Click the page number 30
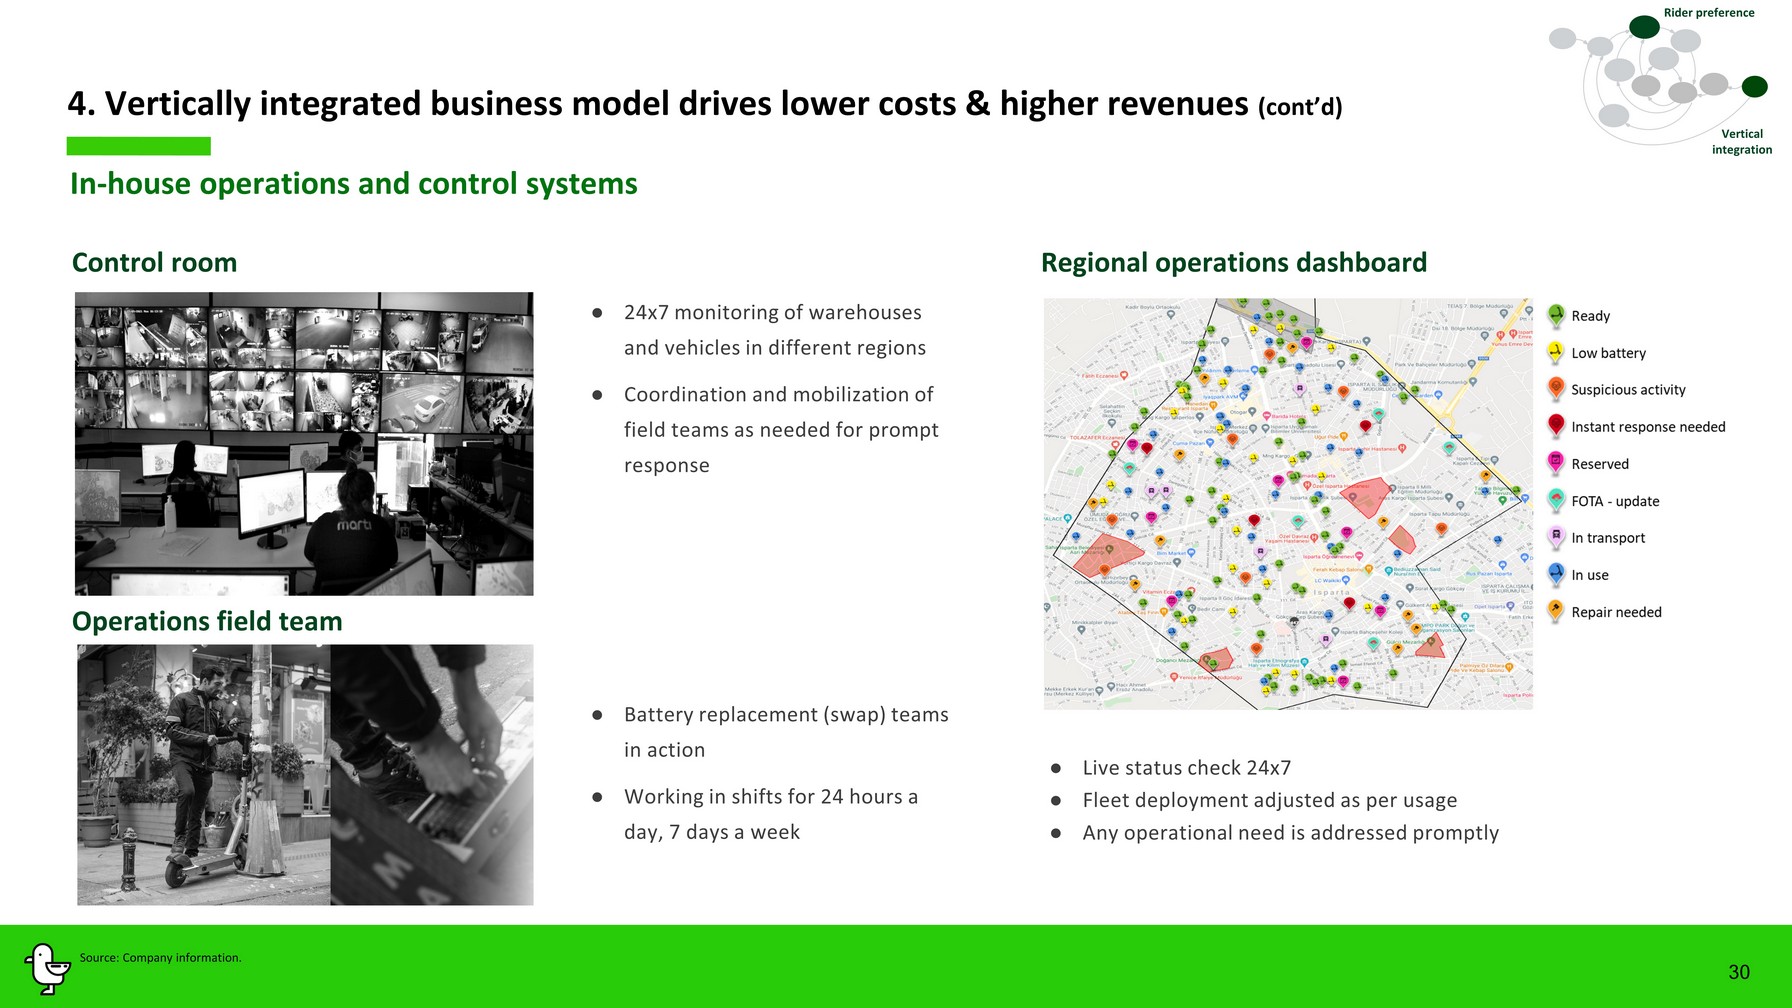 tap(1739, 972)
